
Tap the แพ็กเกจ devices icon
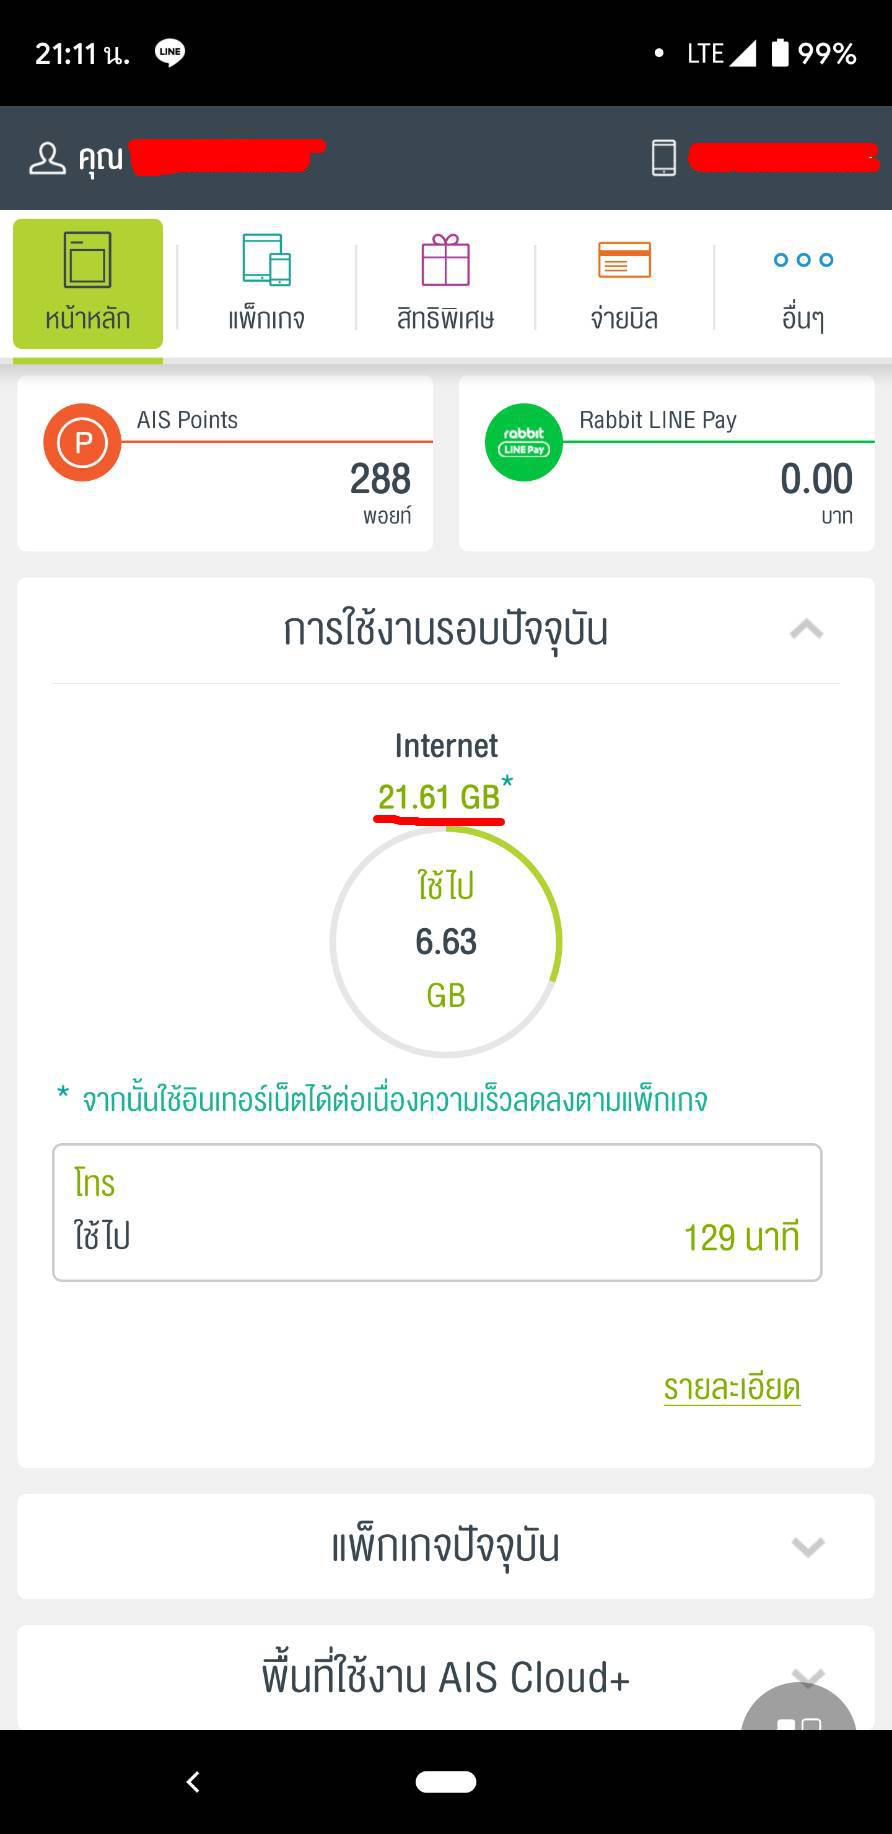(x=266, y=260)
